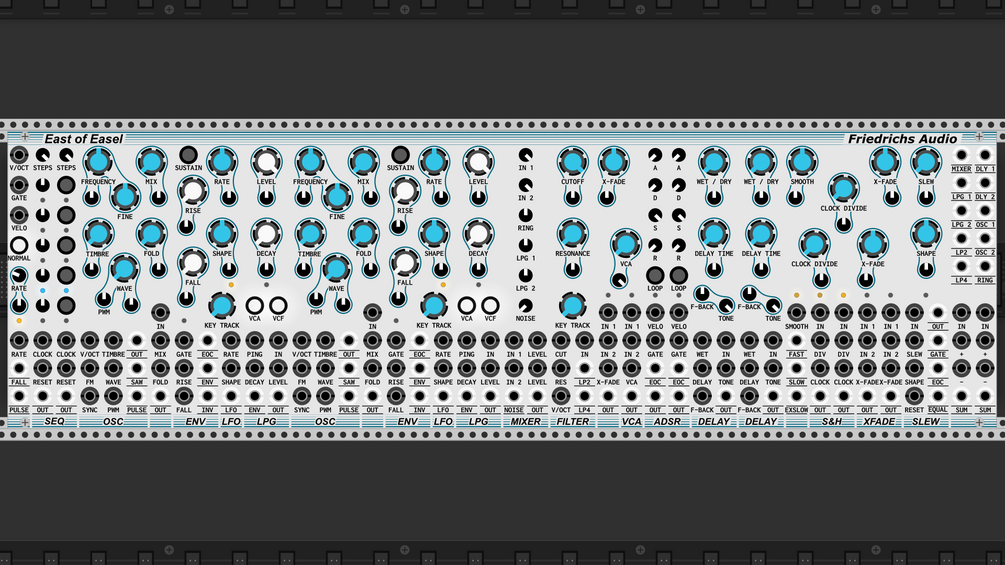Click the MIXER jack in the right-hand column
The image size is (1005, 565).
961,155
